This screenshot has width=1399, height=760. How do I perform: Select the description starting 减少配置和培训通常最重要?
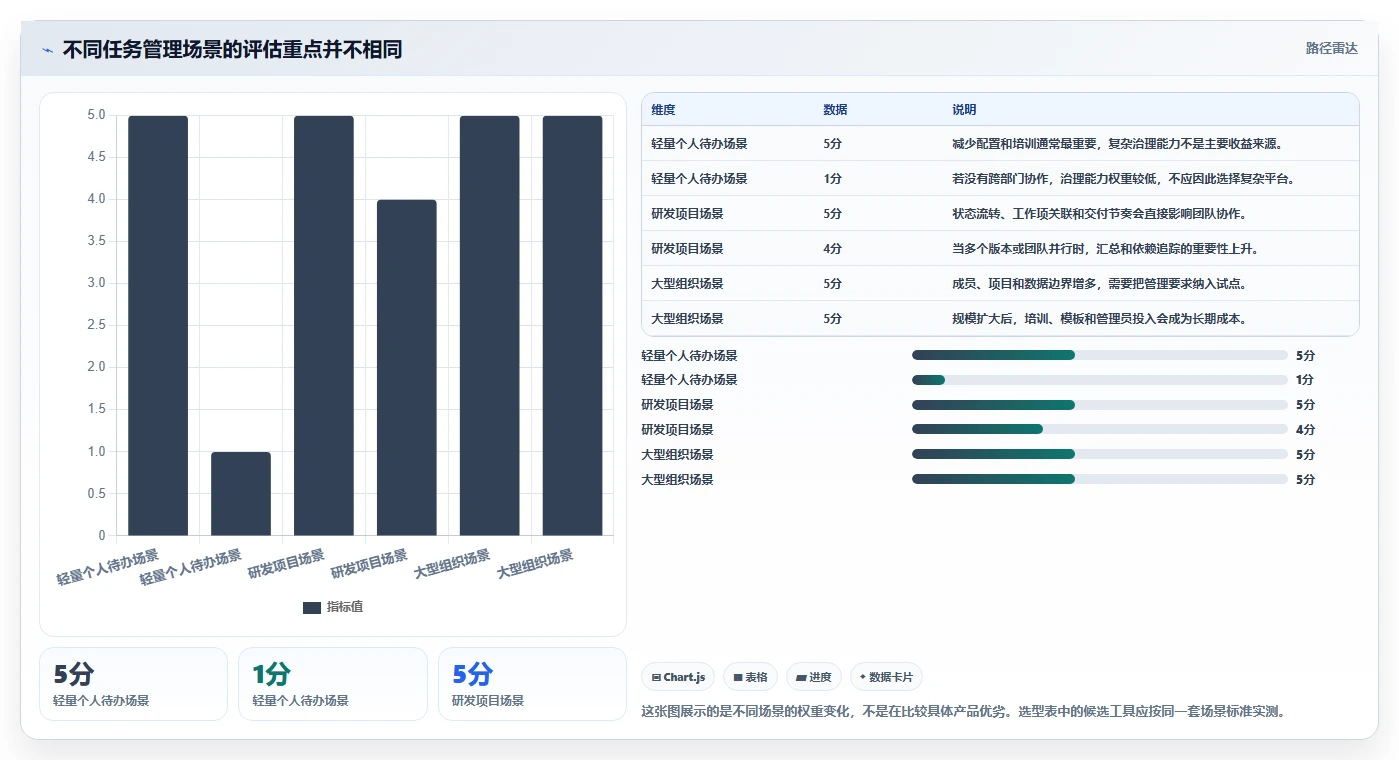click(x=1117, y=144)
